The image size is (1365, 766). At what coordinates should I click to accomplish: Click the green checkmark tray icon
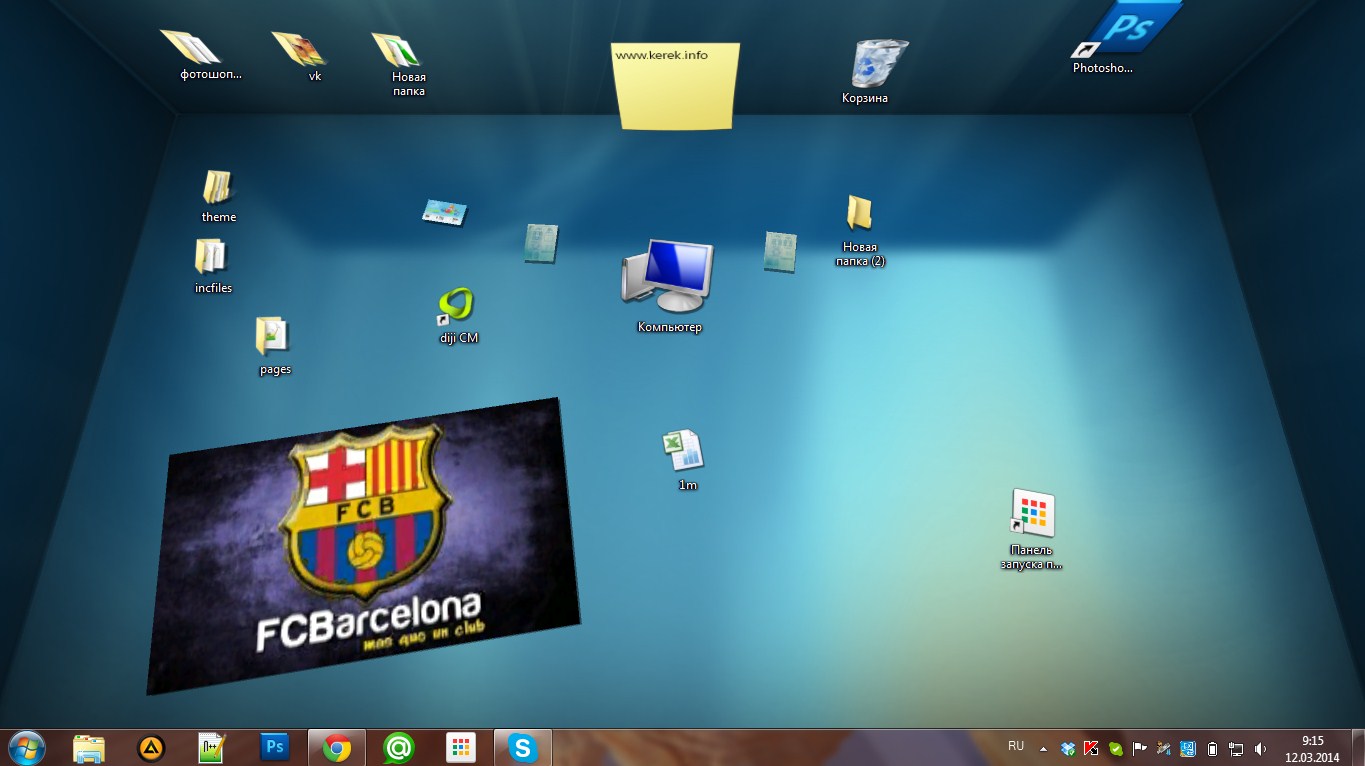(1116, 748)
